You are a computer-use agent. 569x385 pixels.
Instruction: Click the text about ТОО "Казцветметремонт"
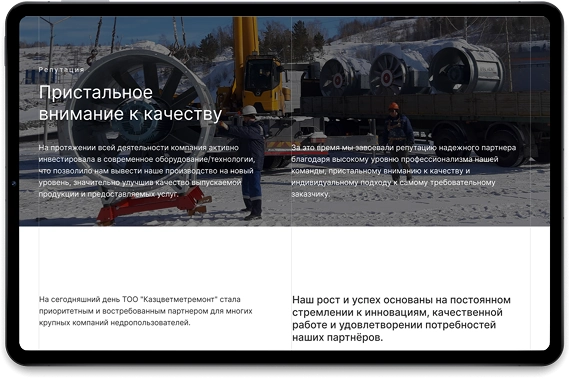(146, 311)
